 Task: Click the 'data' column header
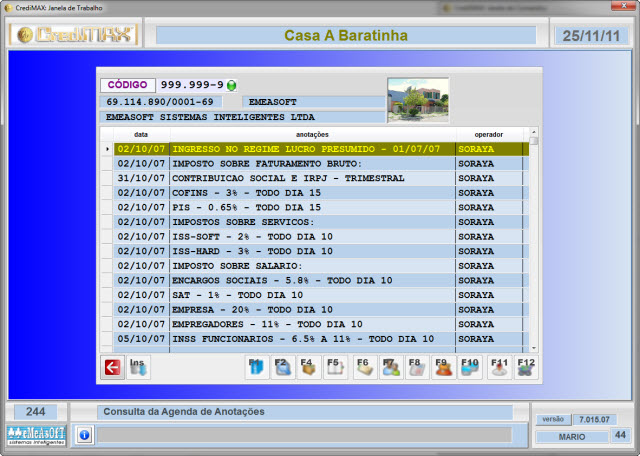click(141, 134)
